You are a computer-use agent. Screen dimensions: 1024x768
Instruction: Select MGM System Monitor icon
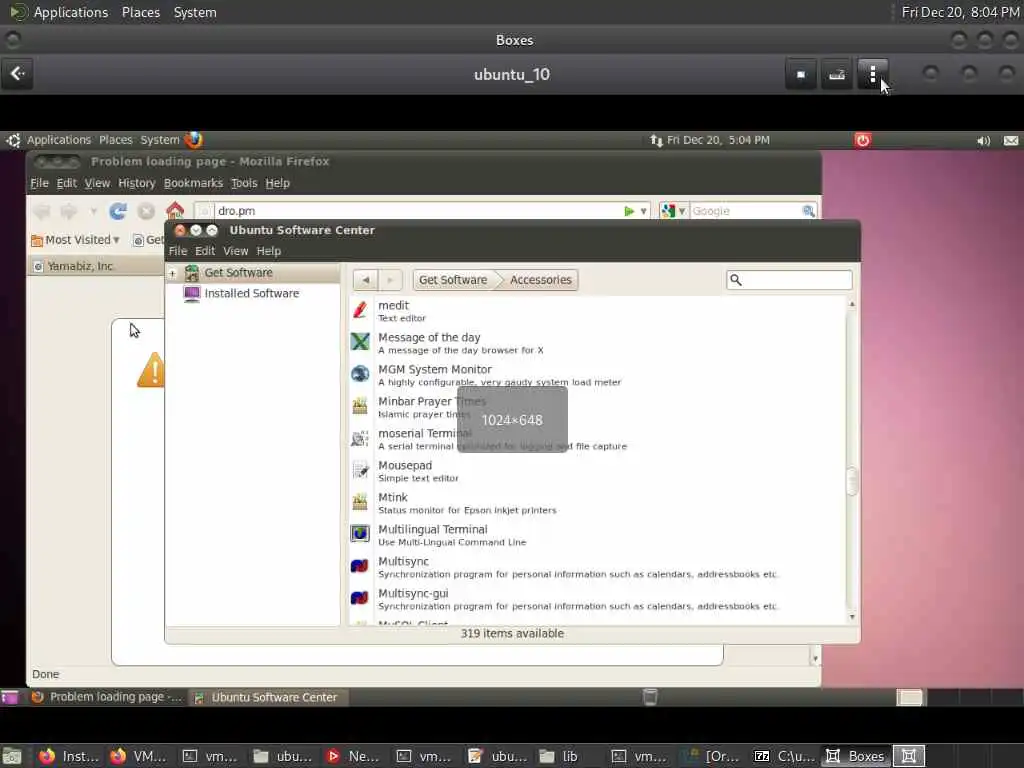coord(360,374)
